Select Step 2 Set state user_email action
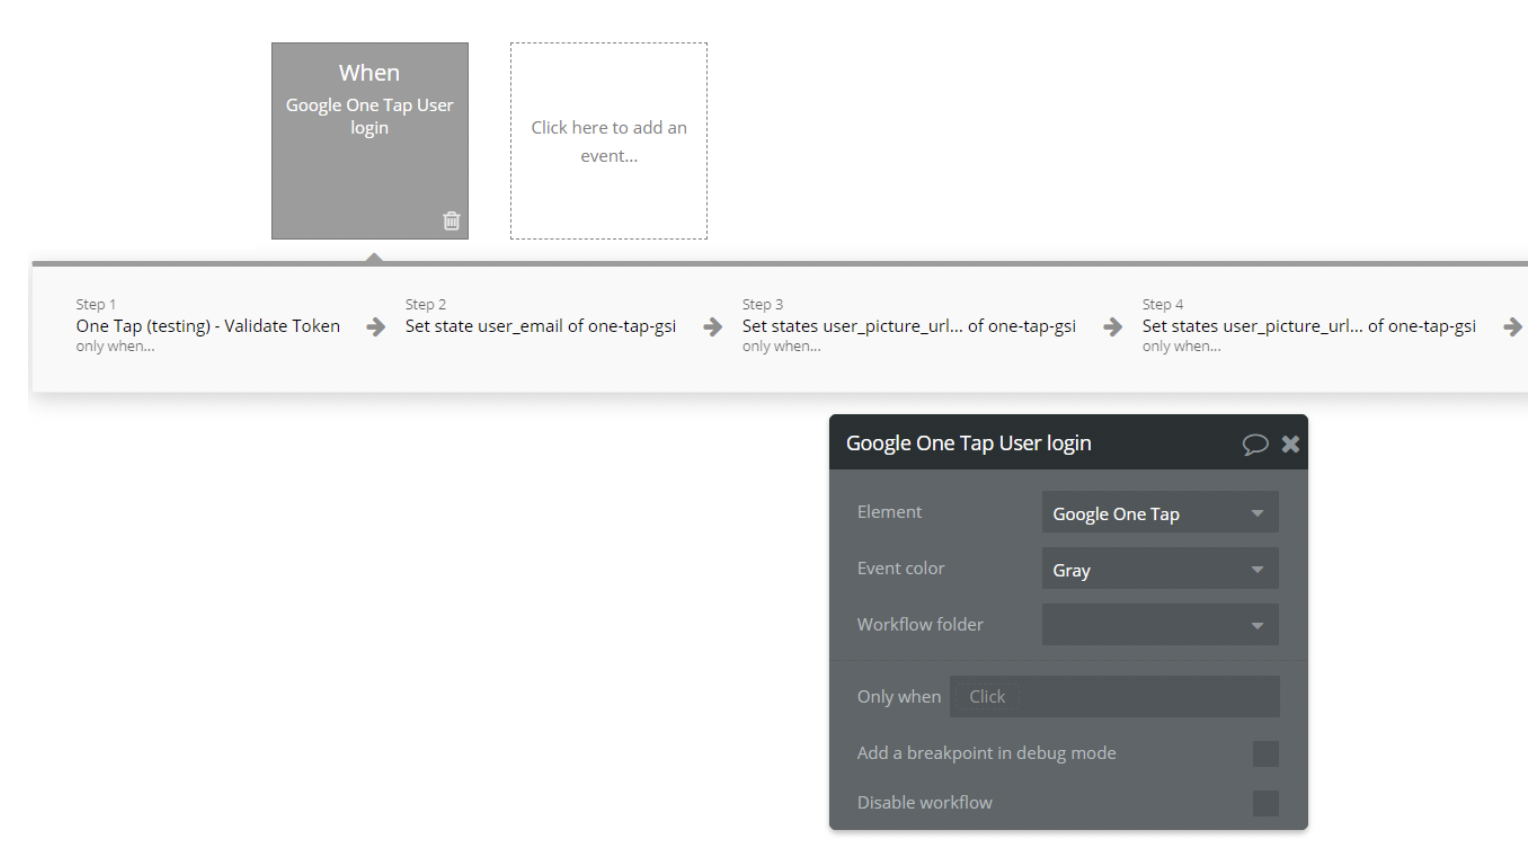 click(540, 326)
